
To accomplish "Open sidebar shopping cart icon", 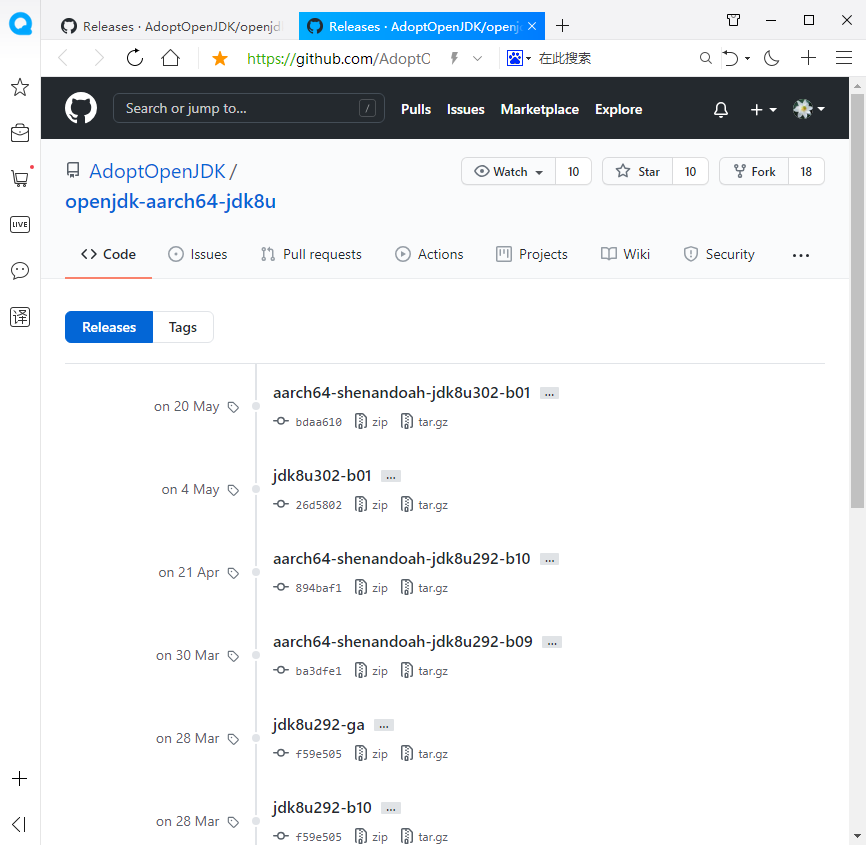I will point(20,178).
